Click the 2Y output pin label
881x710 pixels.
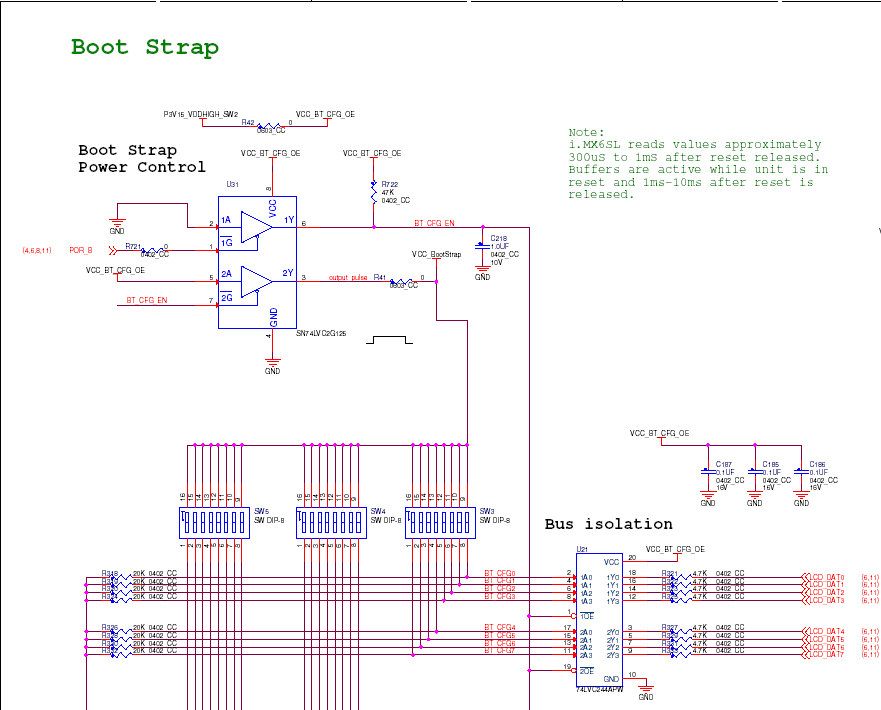tap(288, 273)
